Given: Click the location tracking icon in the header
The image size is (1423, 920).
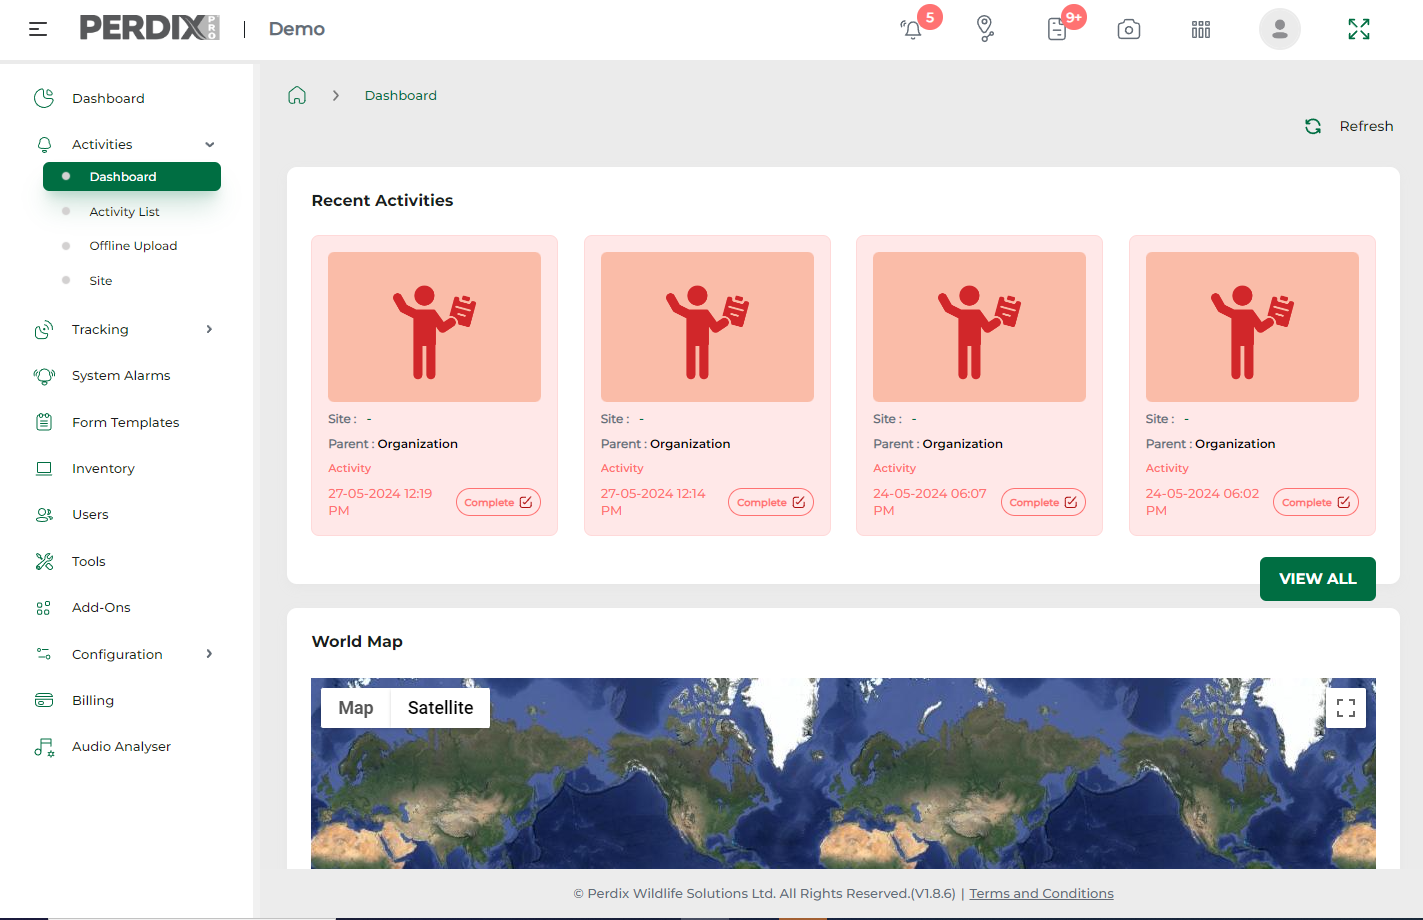Looking at the screenshot, I should (x=985, y=29).
